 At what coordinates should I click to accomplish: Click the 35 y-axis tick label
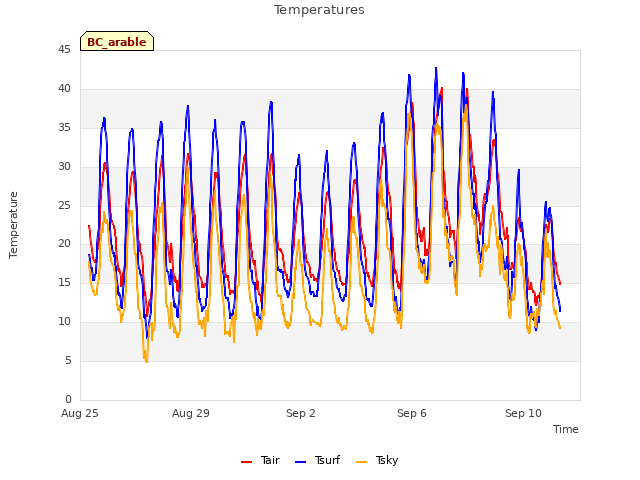tap(64, 128)
